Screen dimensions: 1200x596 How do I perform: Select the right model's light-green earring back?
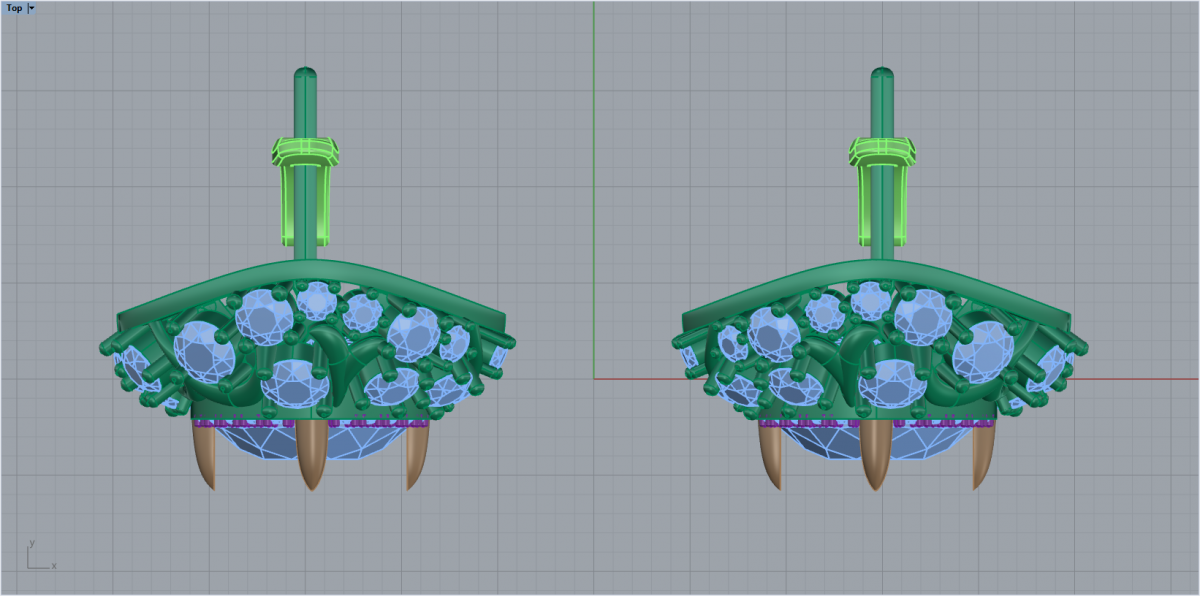click(x=882, y=190)
